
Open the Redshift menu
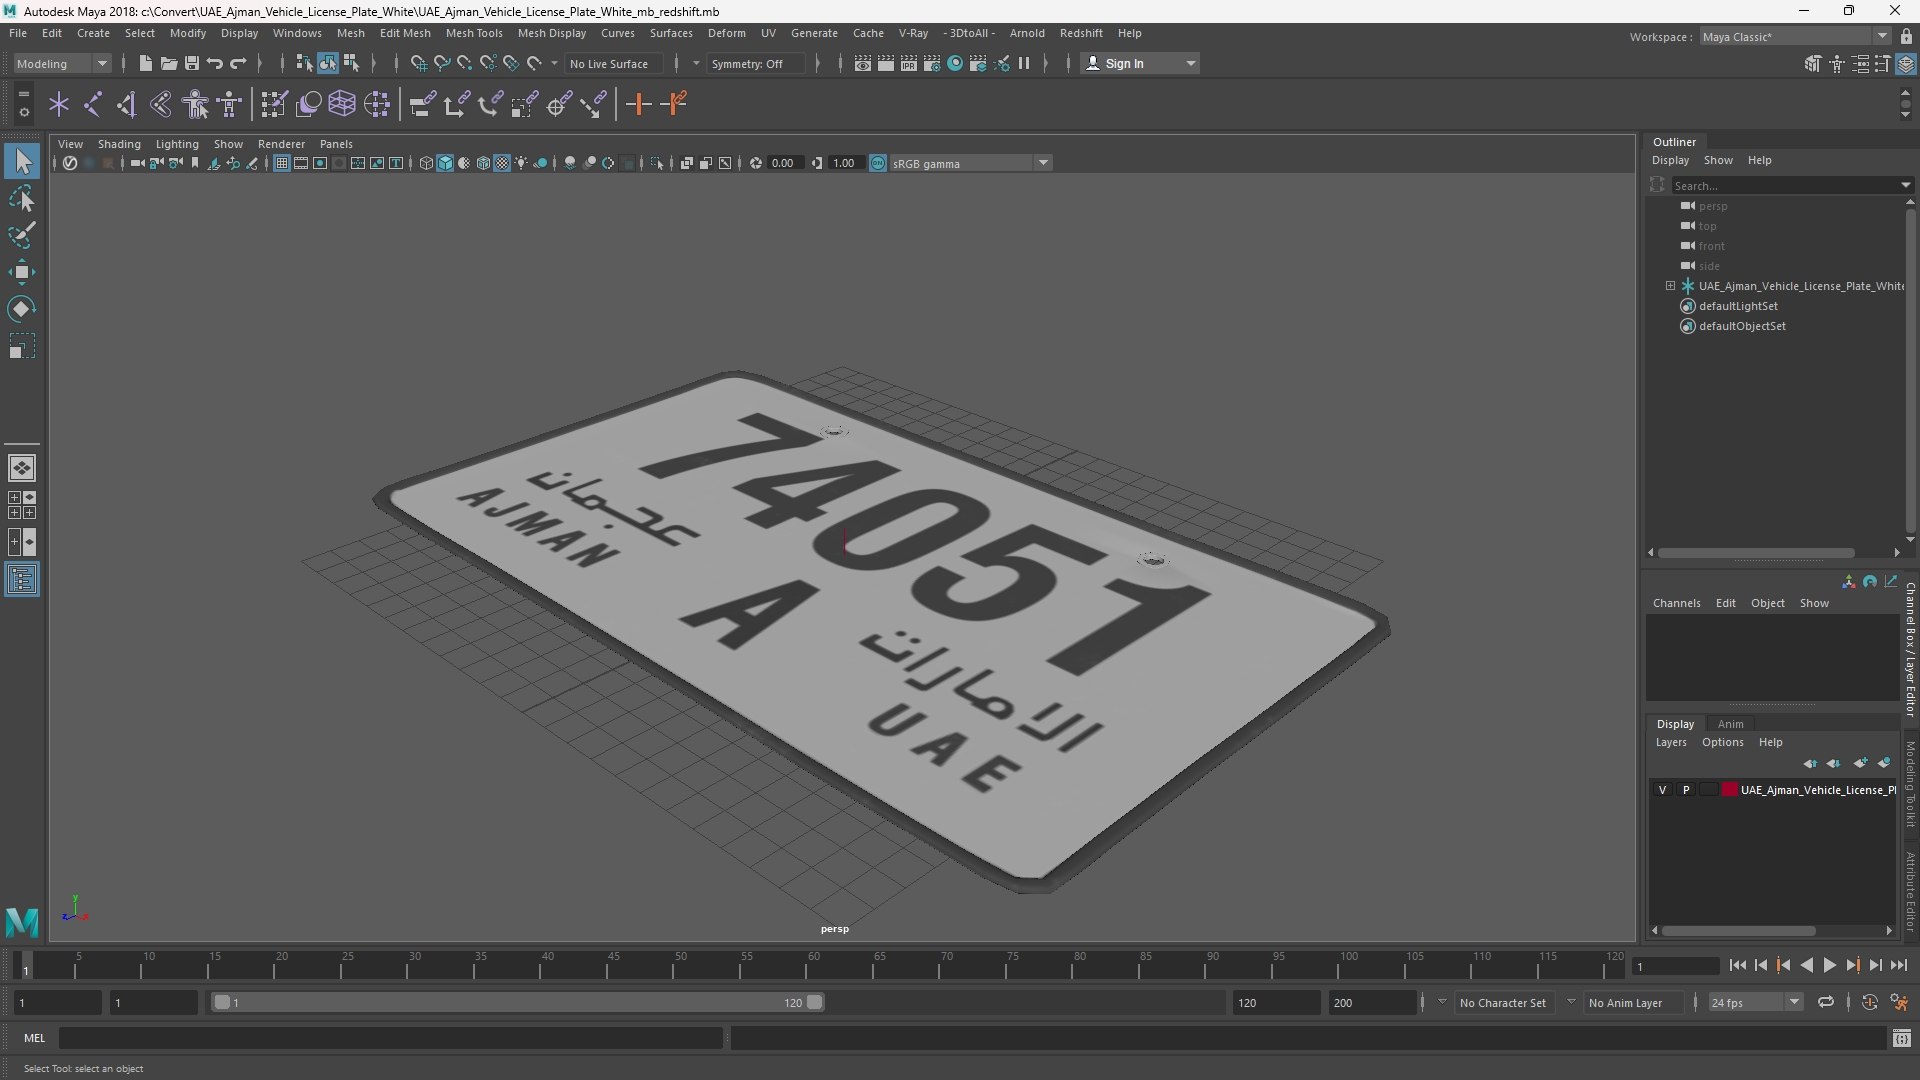[x=1081, y=33]
